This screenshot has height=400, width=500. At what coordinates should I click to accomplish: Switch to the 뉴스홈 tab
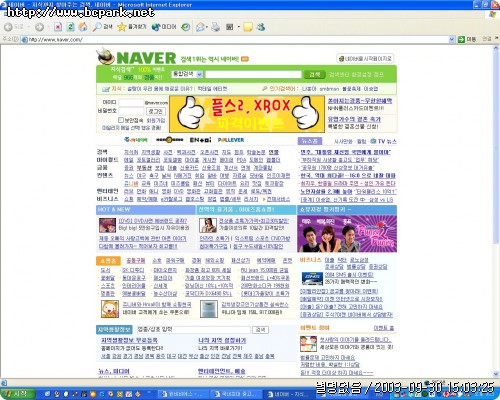click(x=310, y=141)
